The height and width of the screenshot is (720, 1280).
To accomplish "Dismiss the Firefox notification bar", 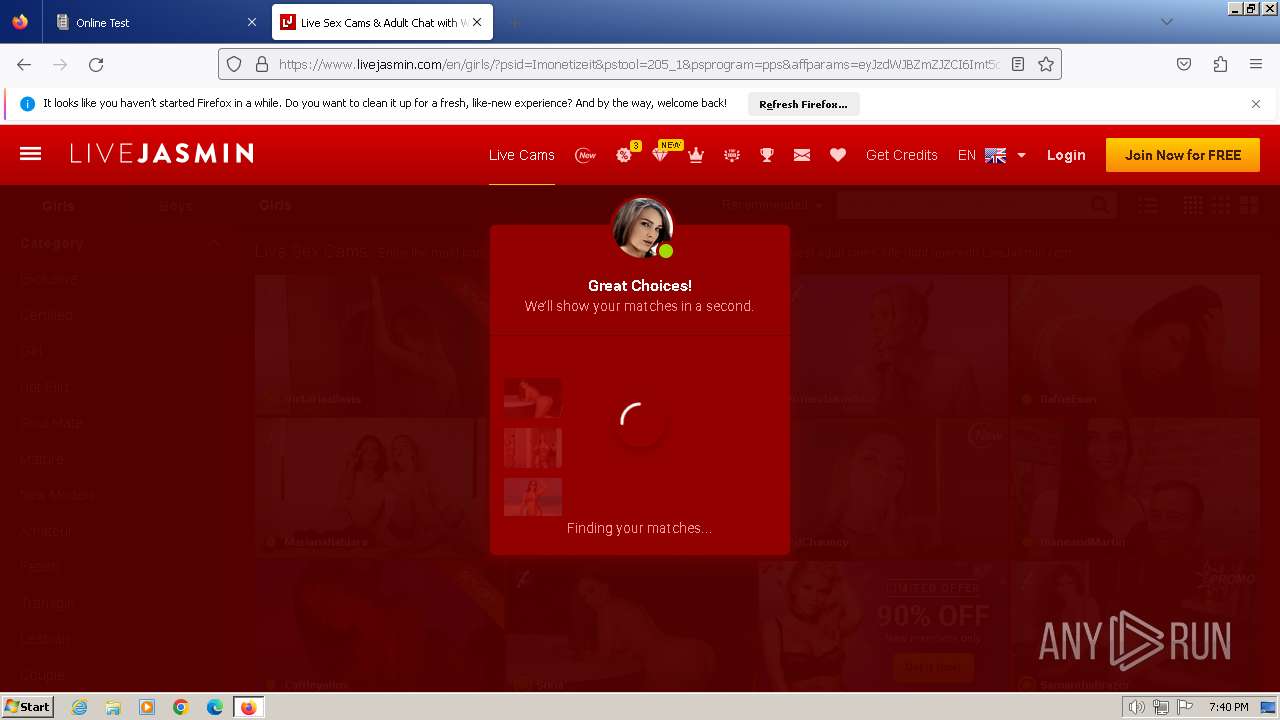I will (x=1256, y=104).
